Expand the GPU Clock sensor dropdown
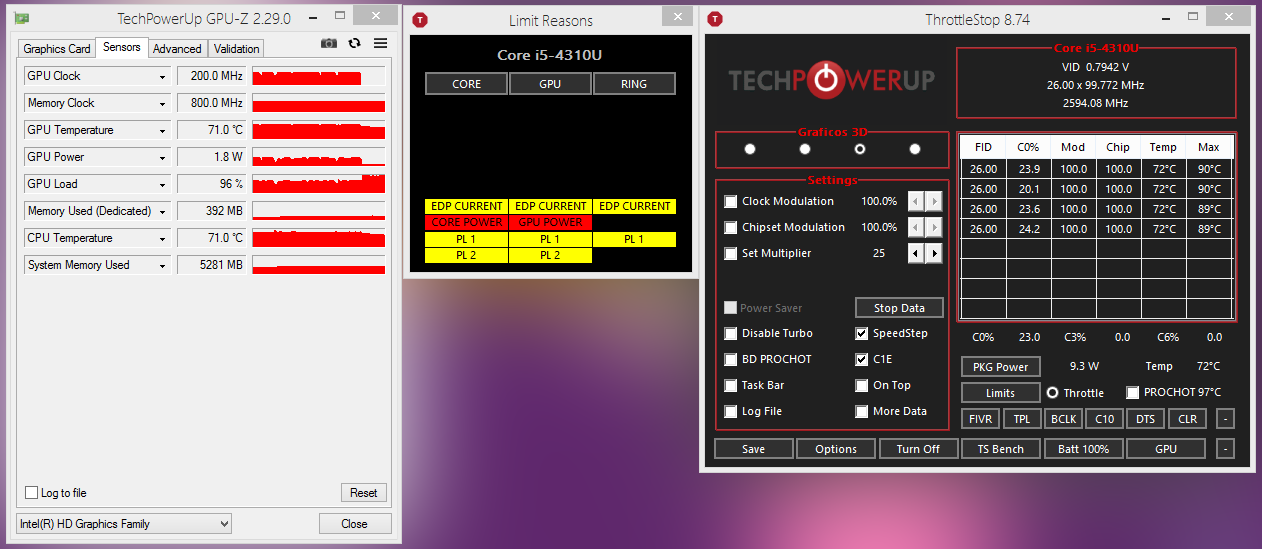Viewport: 1262px width, 549px height. coord(162,76)
